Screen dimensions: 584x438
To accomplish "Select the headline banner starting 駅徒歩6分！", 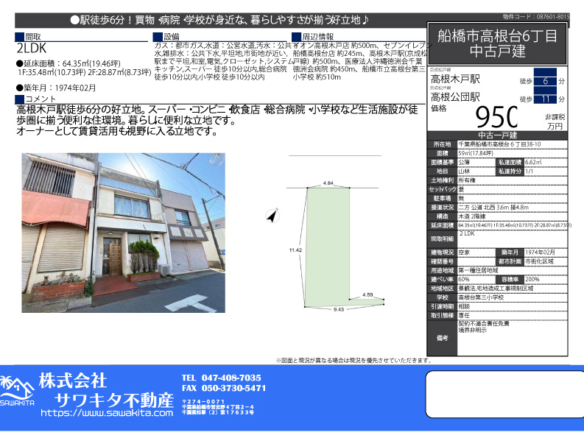I will pos(220,20).
